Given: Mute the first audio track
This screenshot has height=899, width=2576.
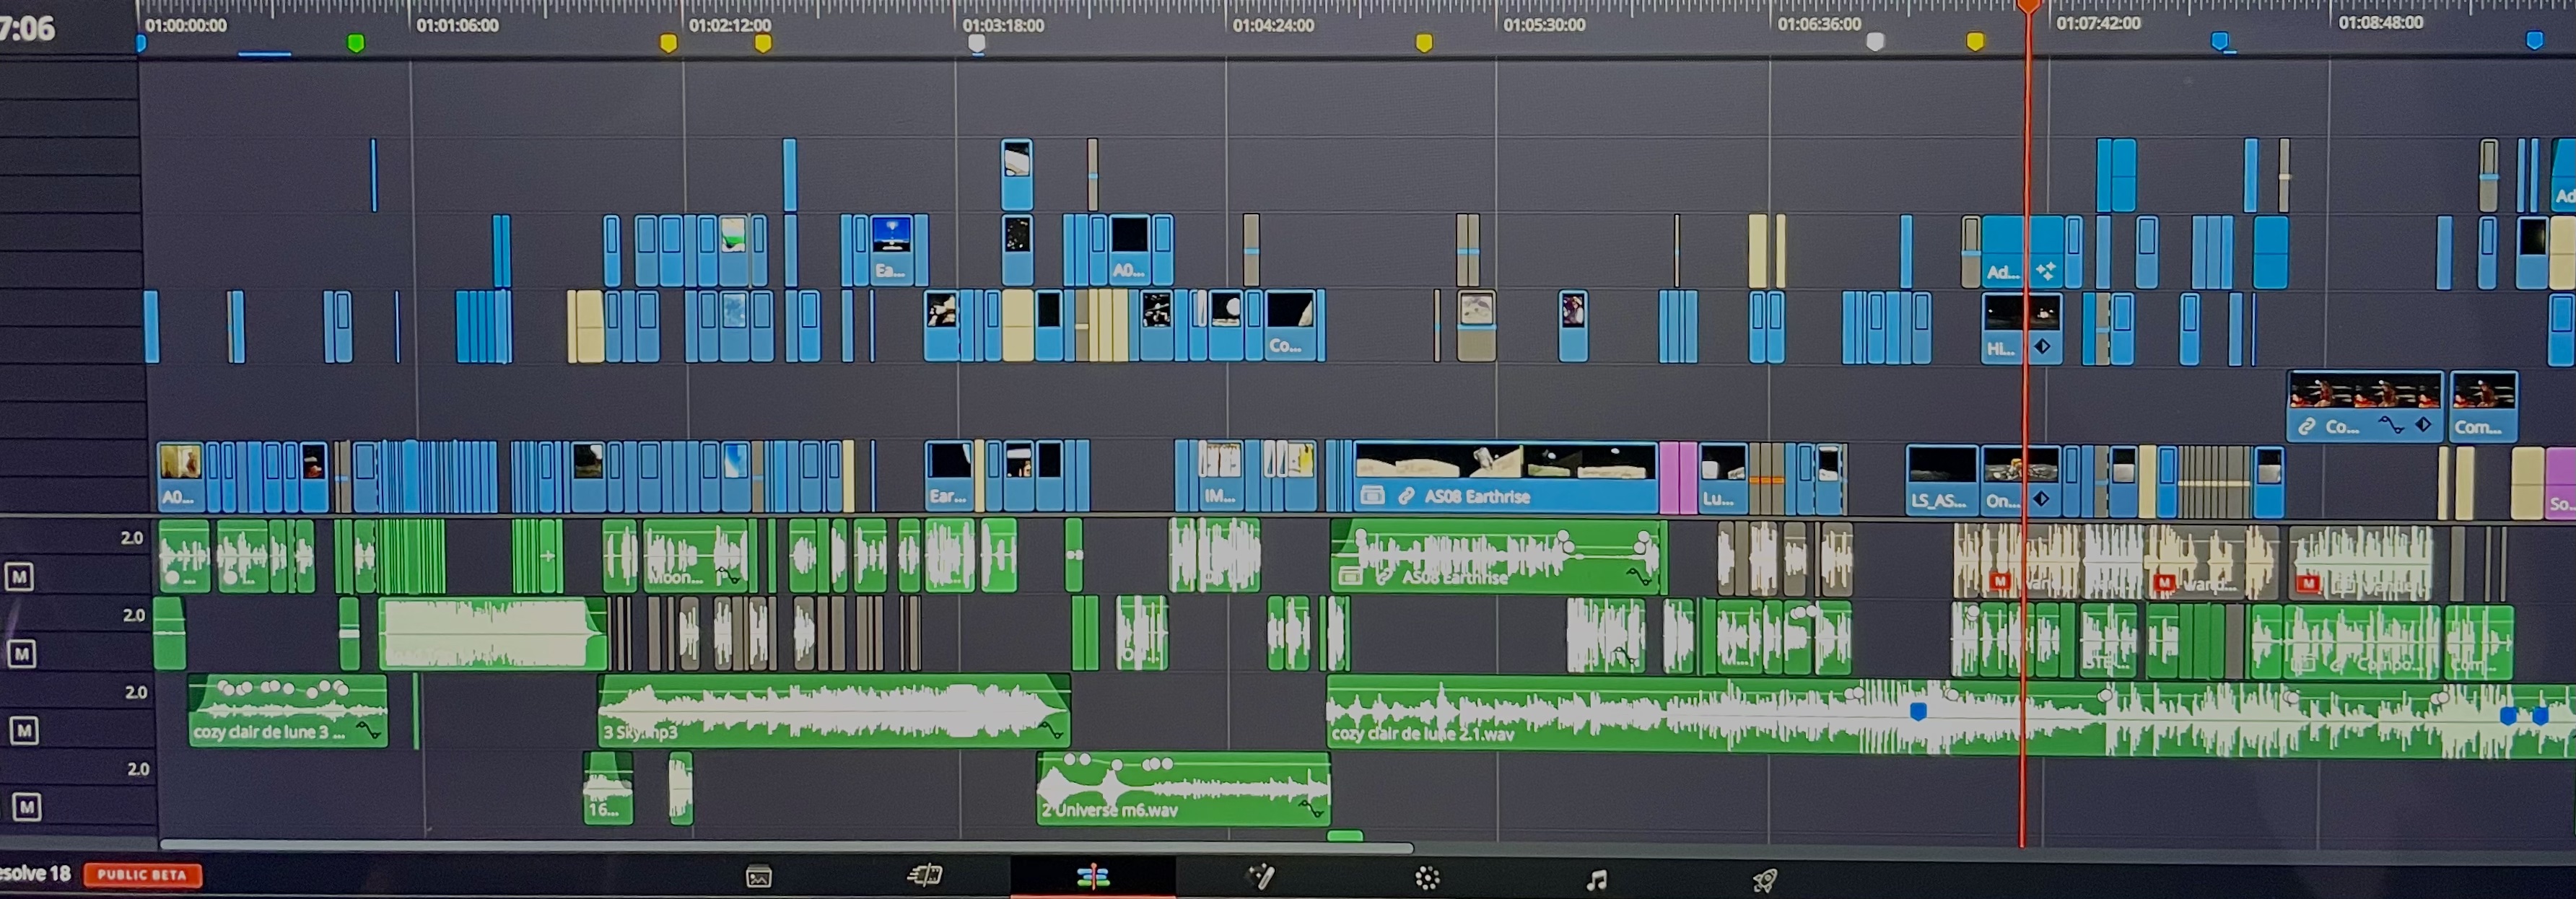Looking at the screenshot, I should point(19,577).
